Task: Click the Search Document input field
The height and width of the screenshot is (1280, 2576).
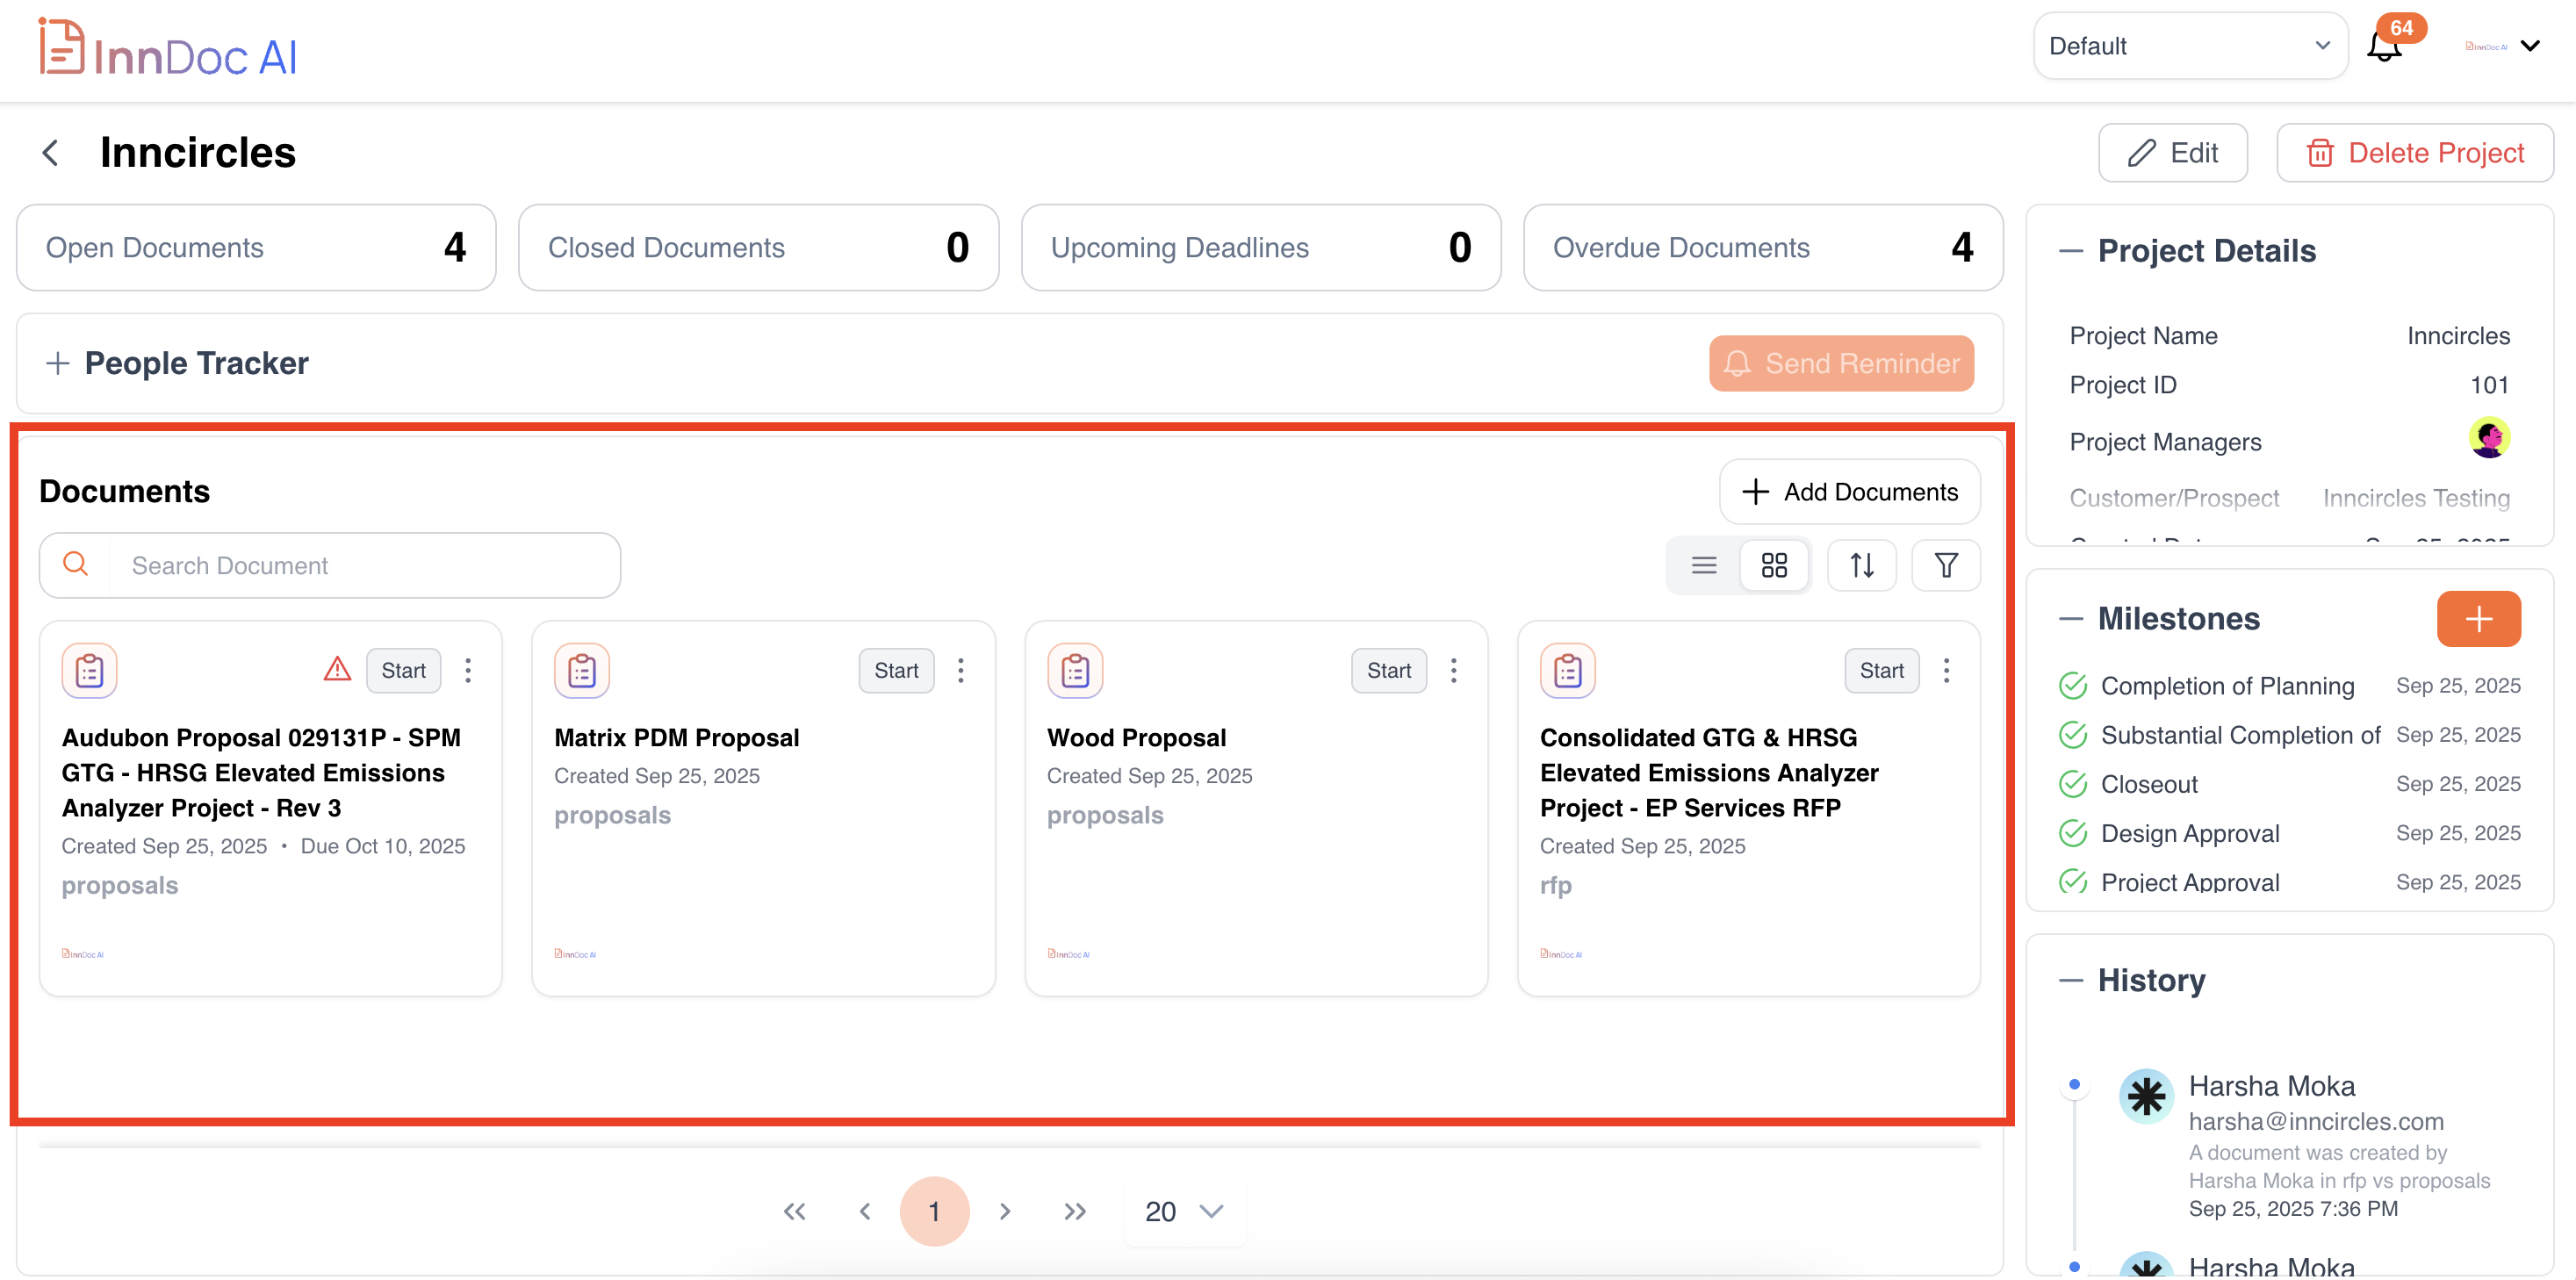Action: (x=360, y=565)
